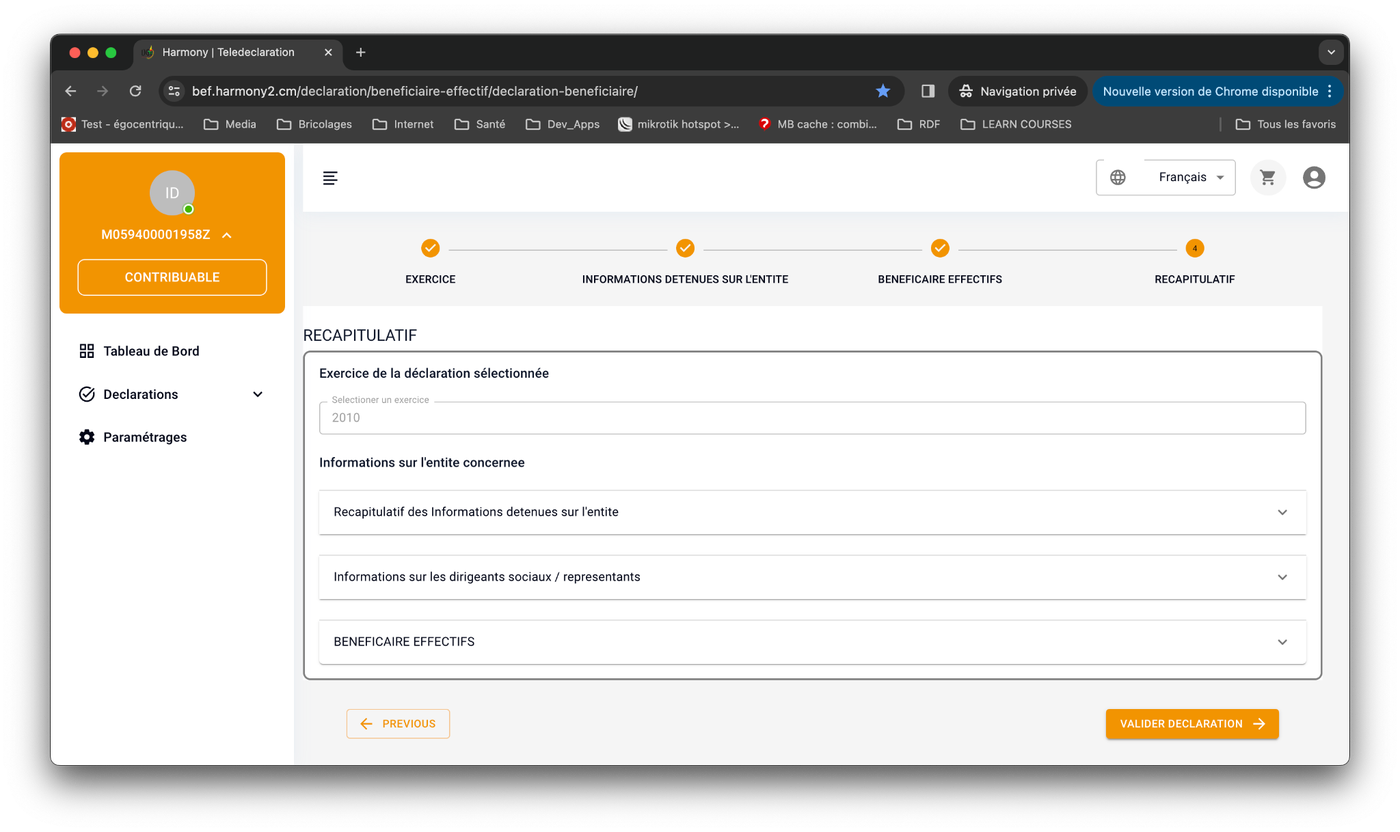Viewport: 1400px width, 832px height.
Task: Open the Test égocentrique bookmark
Action: click(x=123, y=124)
